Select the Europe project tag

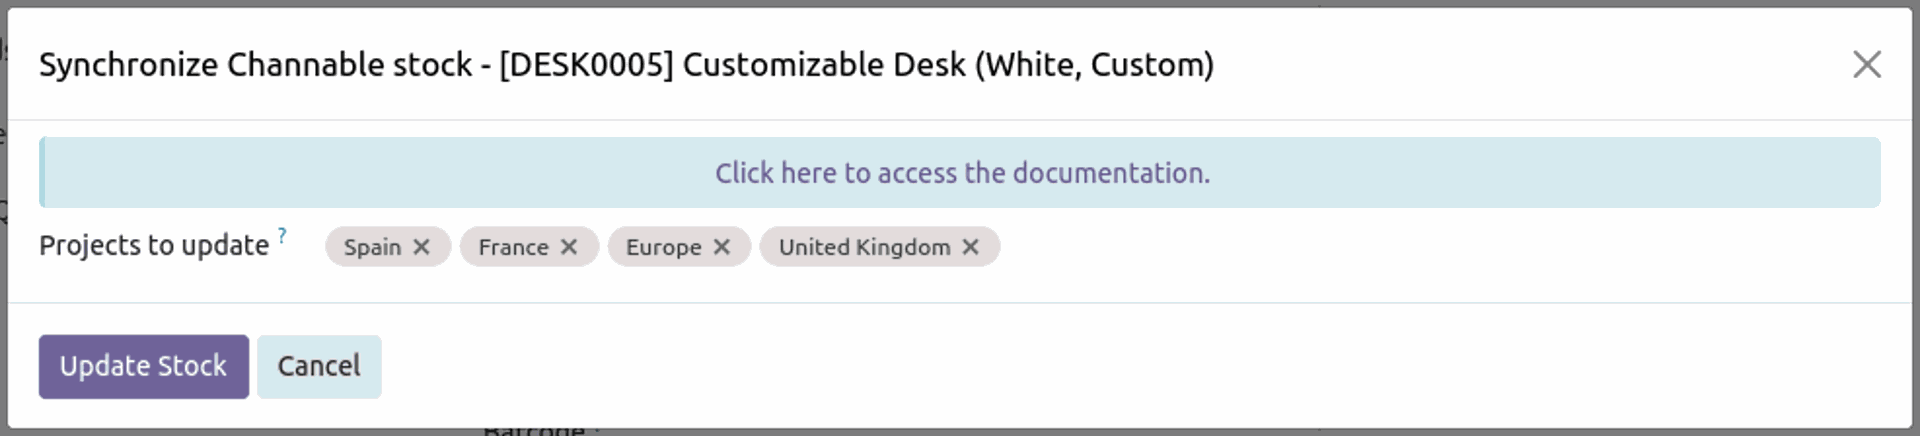663,247
